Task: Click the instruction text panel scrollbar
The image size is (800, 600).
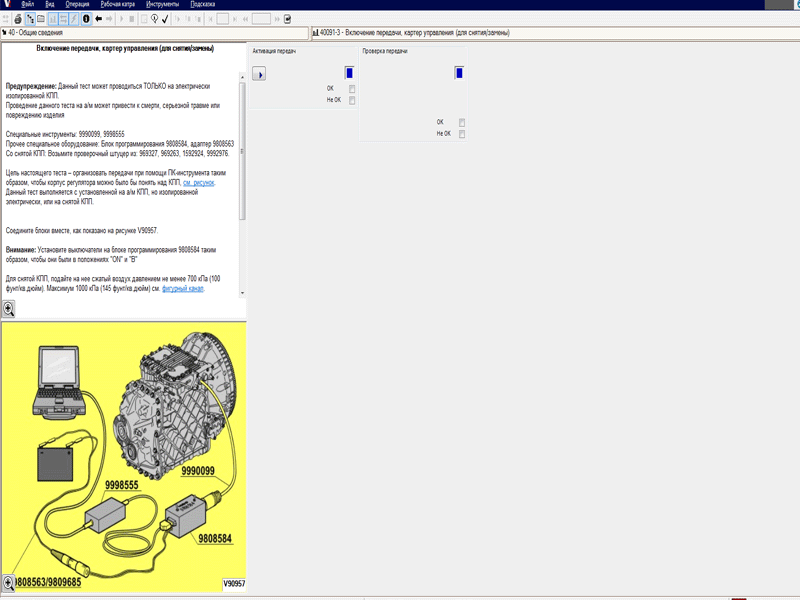Action: [242, 150]
